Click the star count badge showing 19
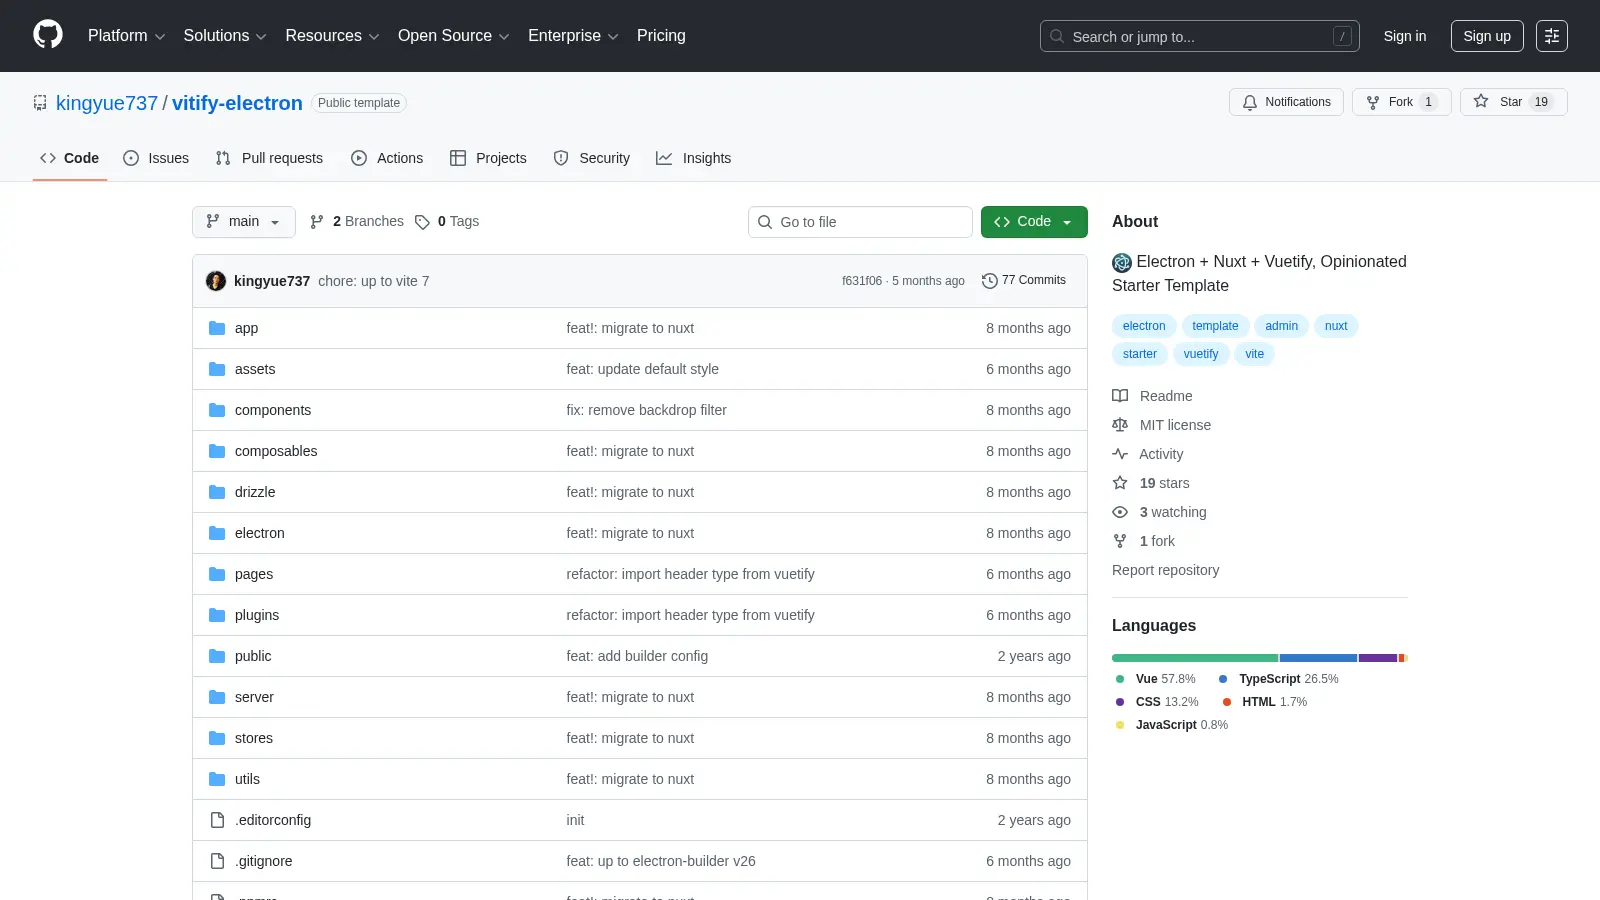 1541,102
